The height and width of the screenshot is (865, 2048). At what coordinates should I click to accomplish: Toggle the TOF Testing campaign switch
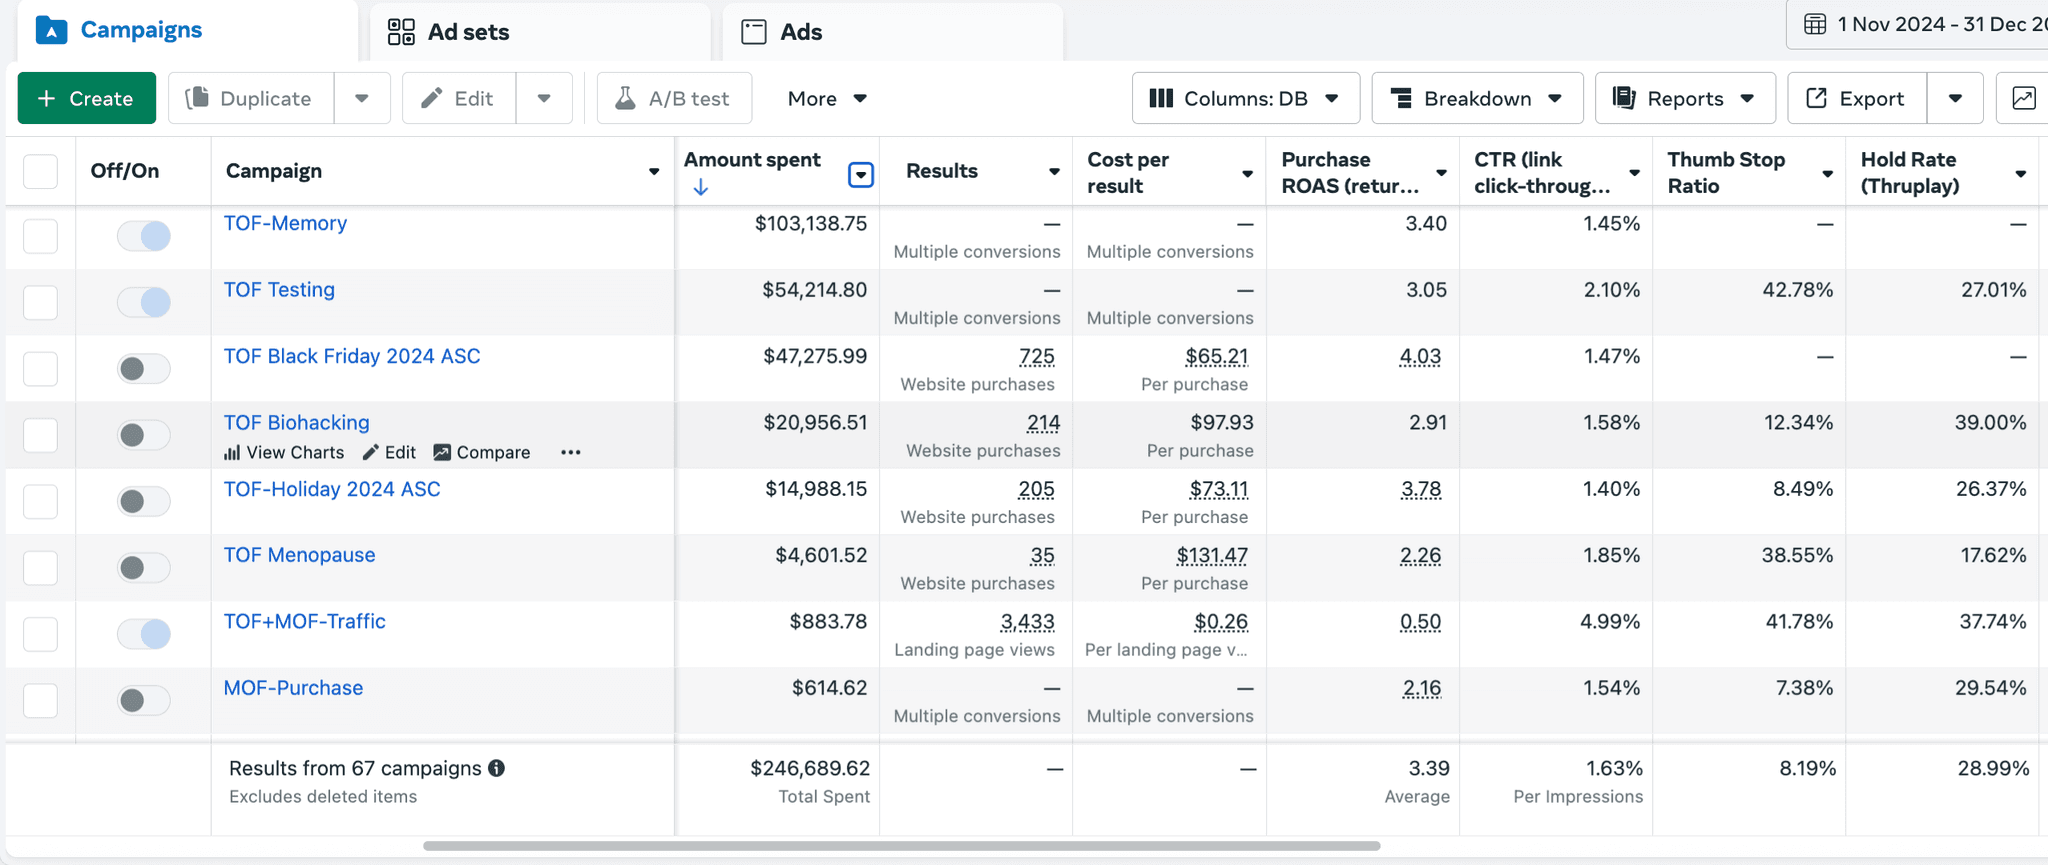[x=144, y=302]
